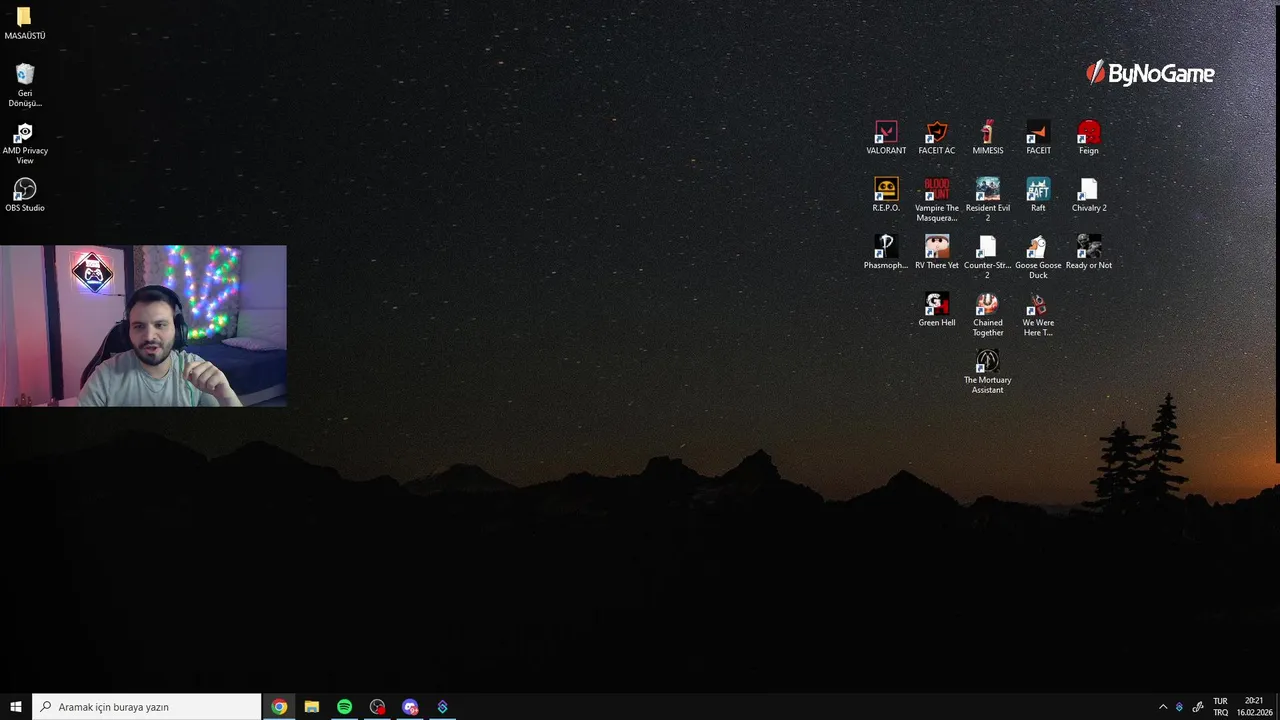Select the We Were Here Together shortcut

(x=1038, y=315)
